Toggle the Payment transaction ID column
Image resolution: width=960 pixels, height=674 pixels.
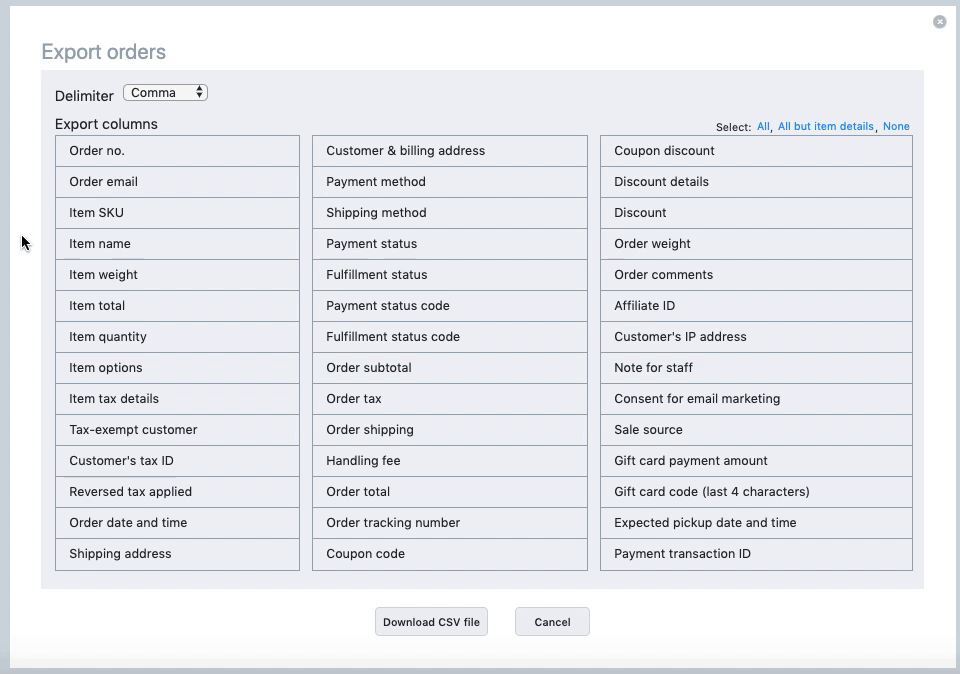click(x=756, y=554)
